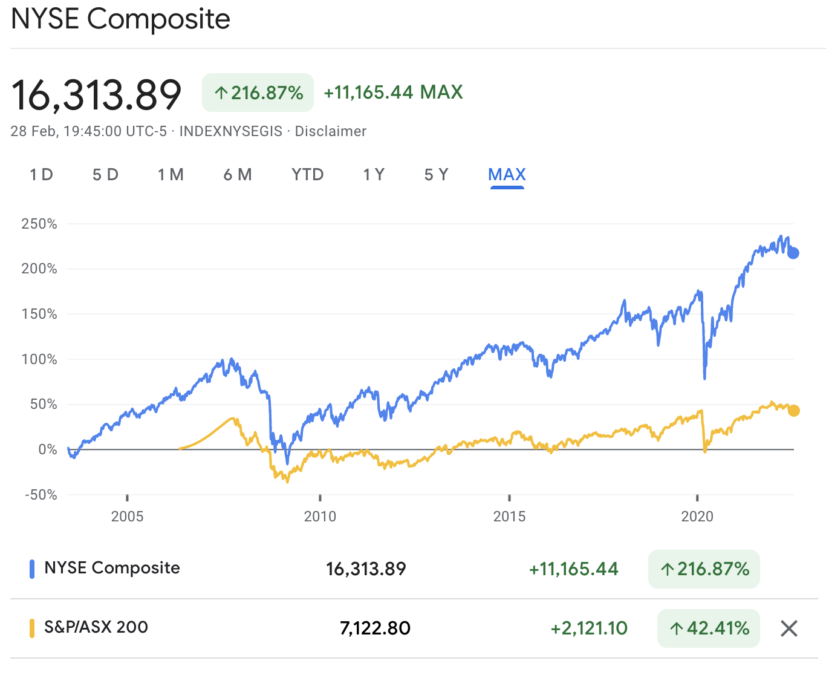Remove S&P/ASX 200 comparison with X icon
Screen dimensions: 826x675
[x=788, y=629]
